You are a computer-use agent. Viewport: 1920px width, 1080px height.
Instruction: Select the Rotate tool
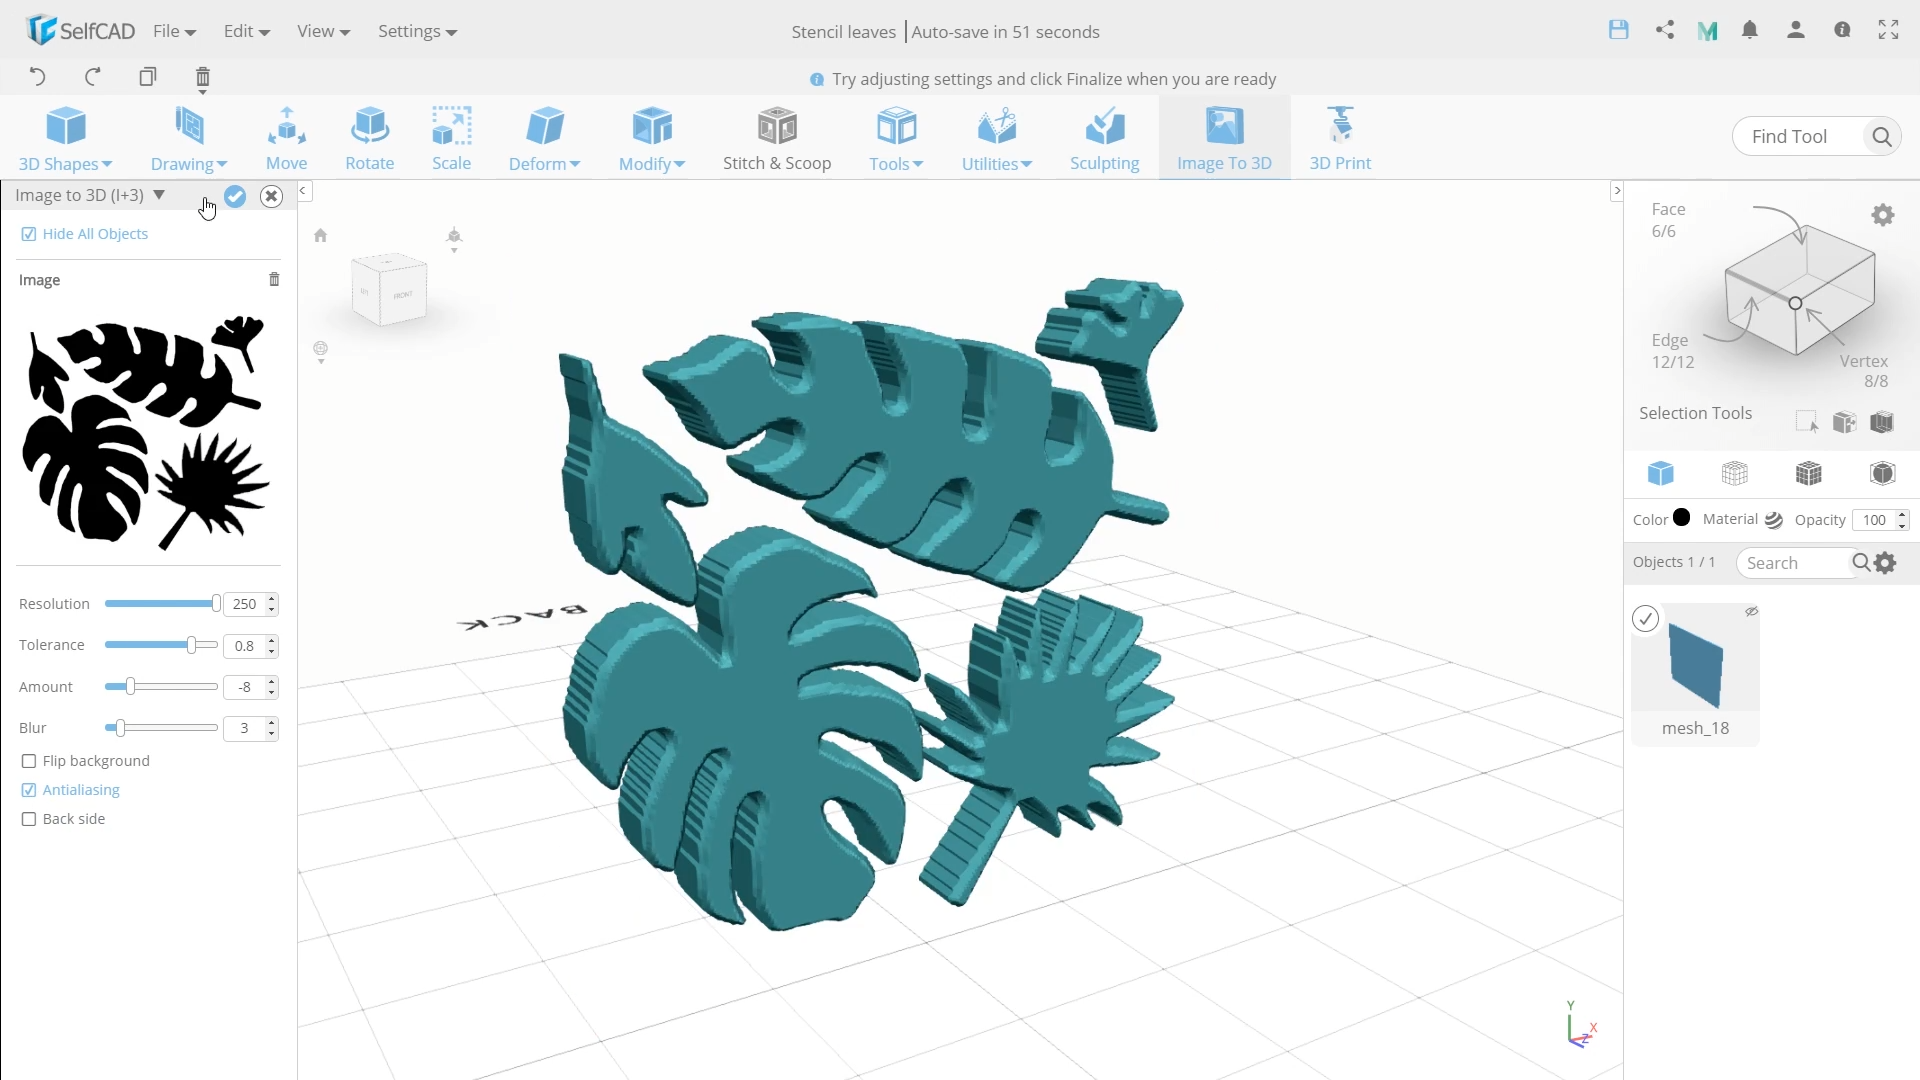[369, 138]
